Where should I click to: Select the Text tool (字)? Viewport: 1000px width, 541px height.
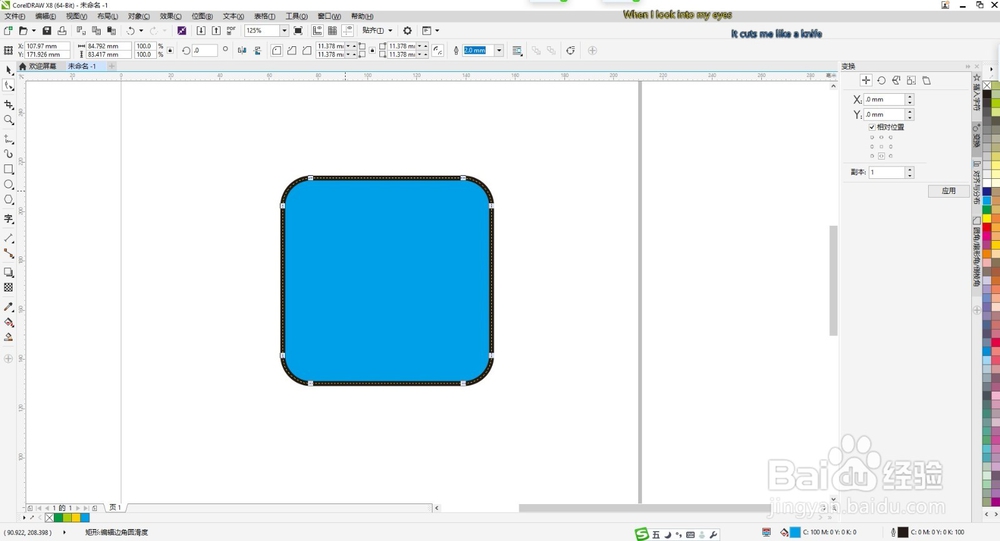pyautogui.click(x=9, y=219)
